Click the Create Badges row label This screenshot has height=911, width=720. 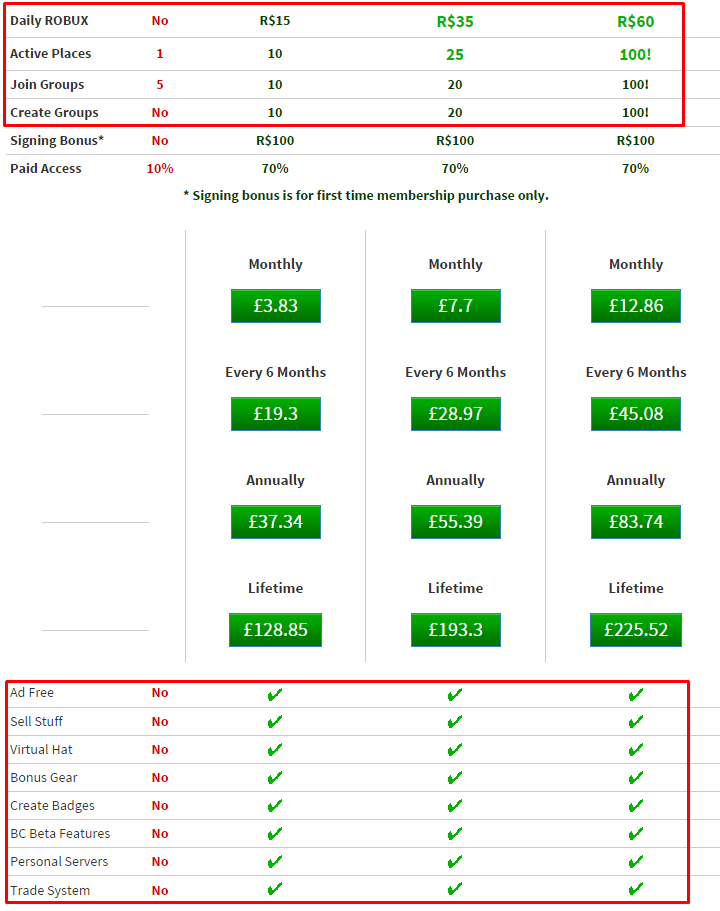52,805
